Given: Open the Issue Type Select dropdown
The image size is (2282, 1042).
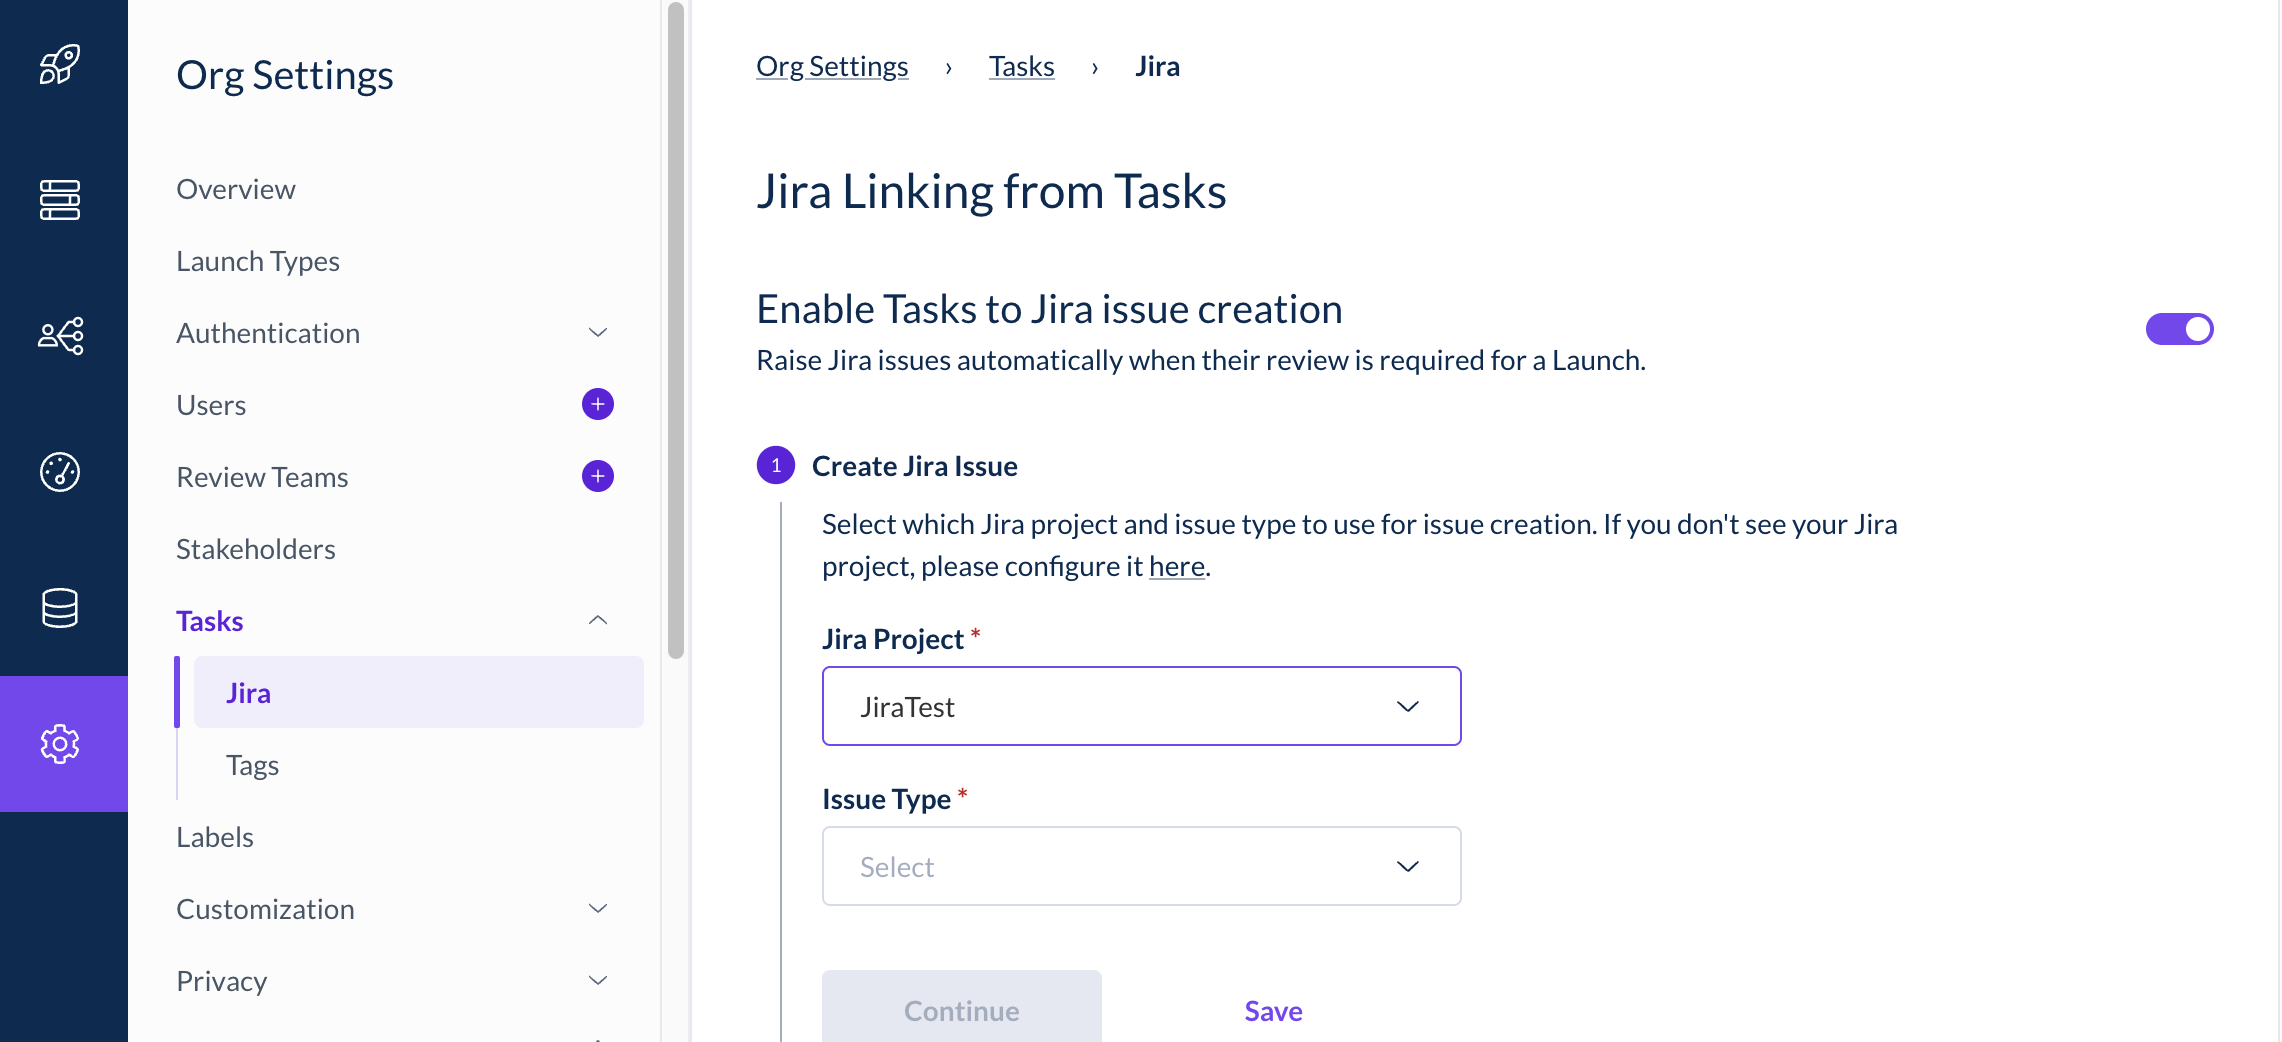Looking at the screenshot, I should [1141, 866].
